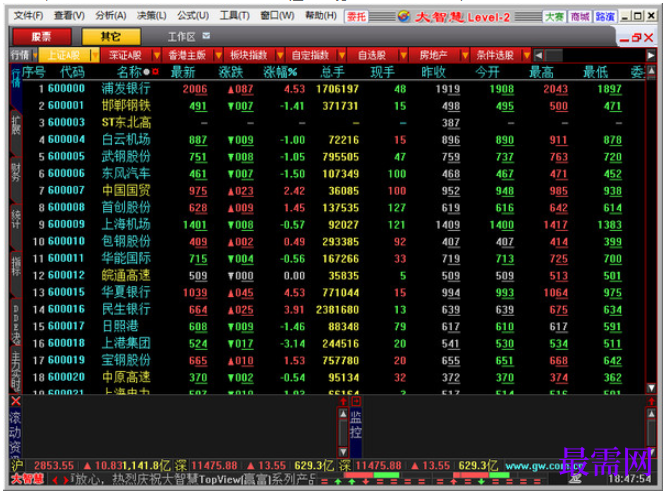Screen dimensions: 671x493
Task: Open the 工具(T) menu
Action: tap(235, 16)
